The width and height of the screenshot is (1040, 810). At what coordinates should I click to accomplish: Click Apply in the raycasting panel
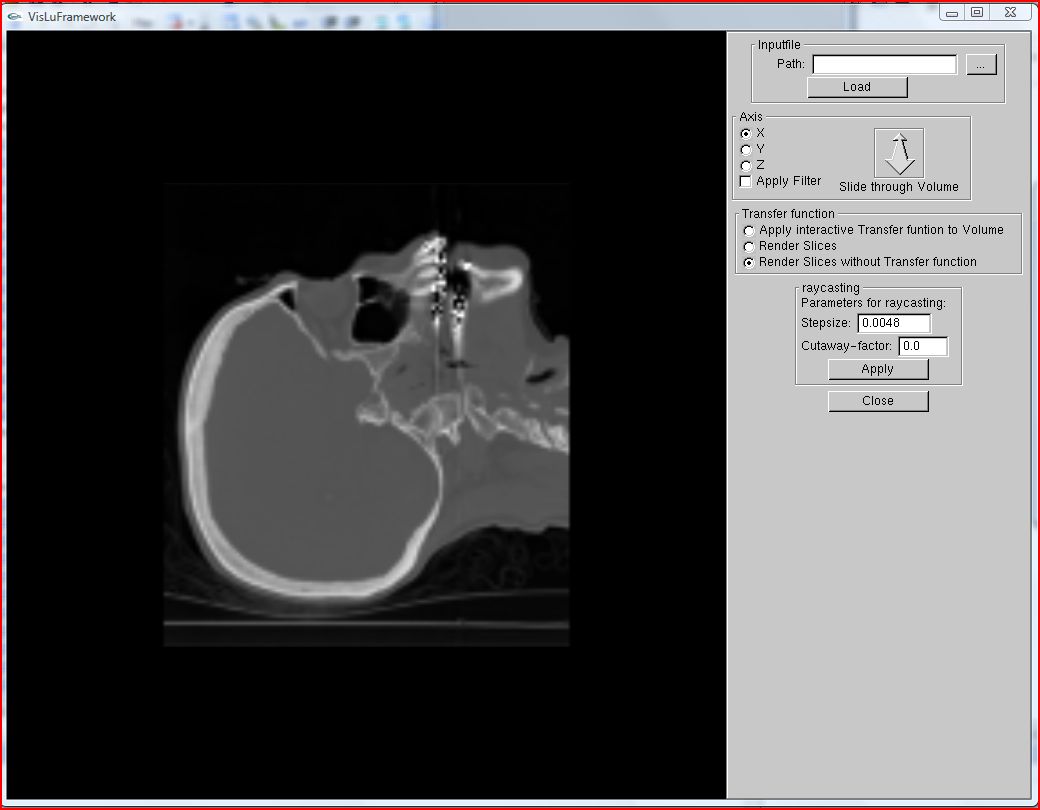click(878, 369)
